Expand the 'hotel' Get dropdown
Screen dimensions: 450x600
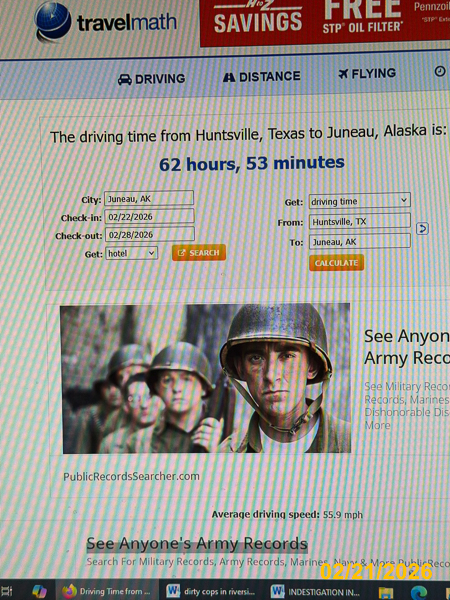[x=131, y=253]
